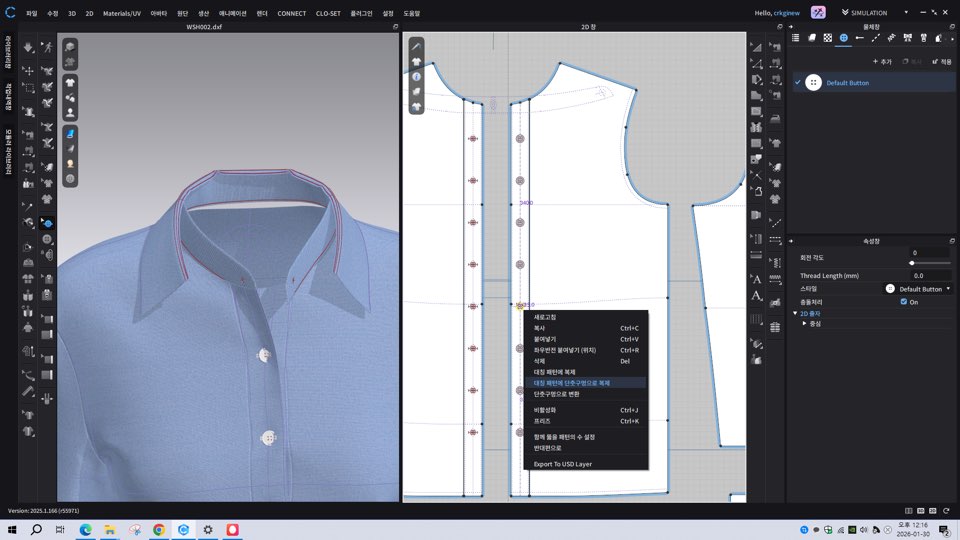Click the avatar display icon in 3D view

(x=70, y=113)
